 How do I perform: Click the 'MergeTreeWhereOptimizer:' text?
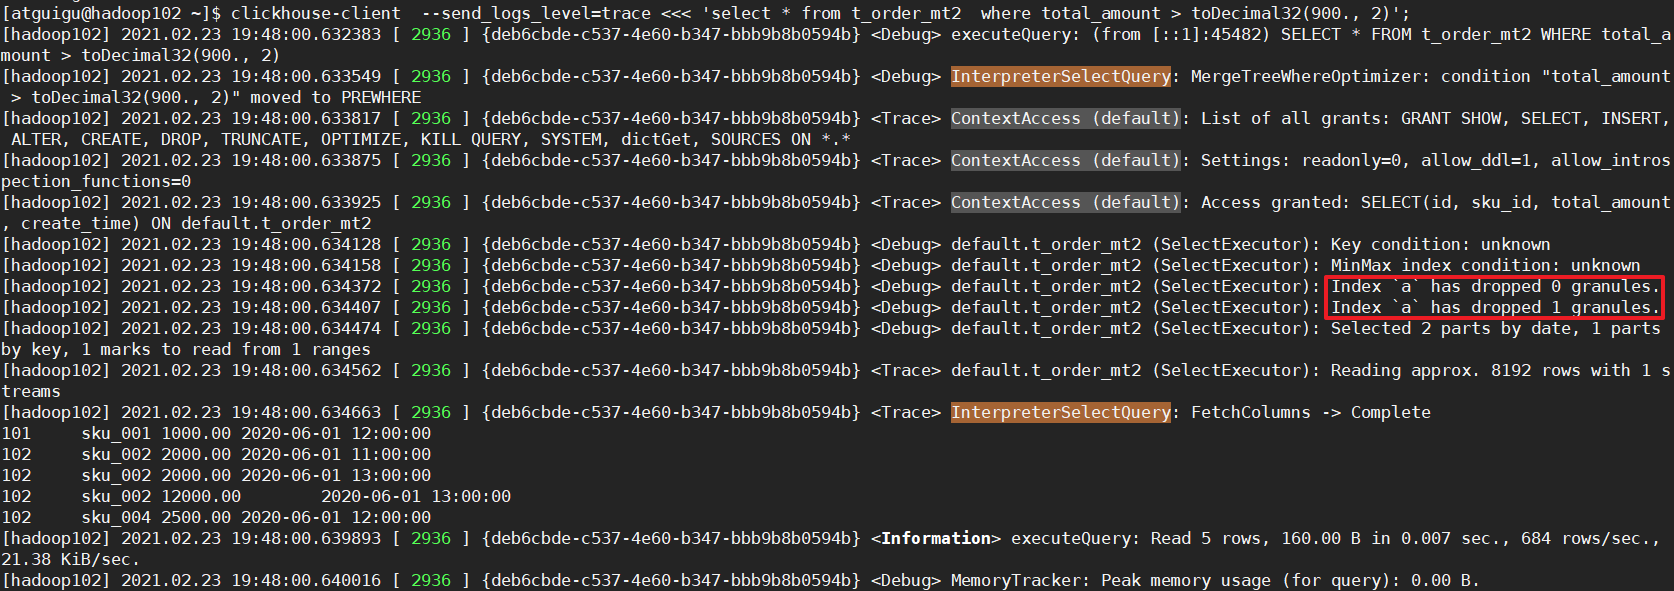coord(1311,76)
